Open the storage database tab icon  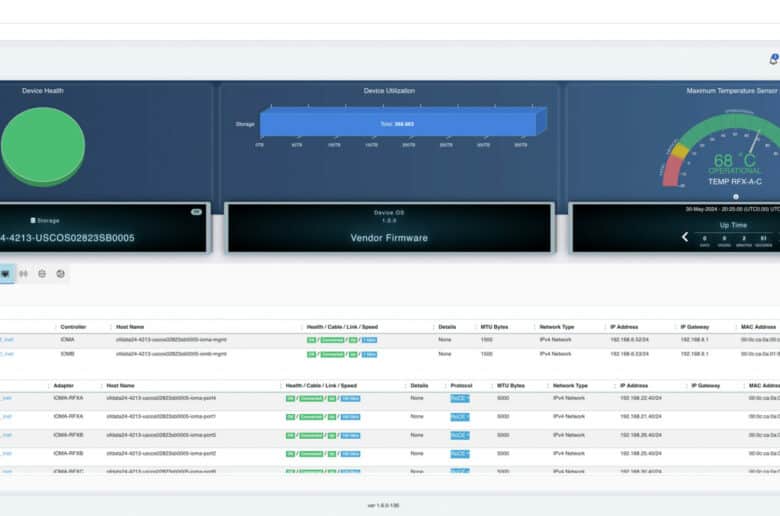pos(42,274)
